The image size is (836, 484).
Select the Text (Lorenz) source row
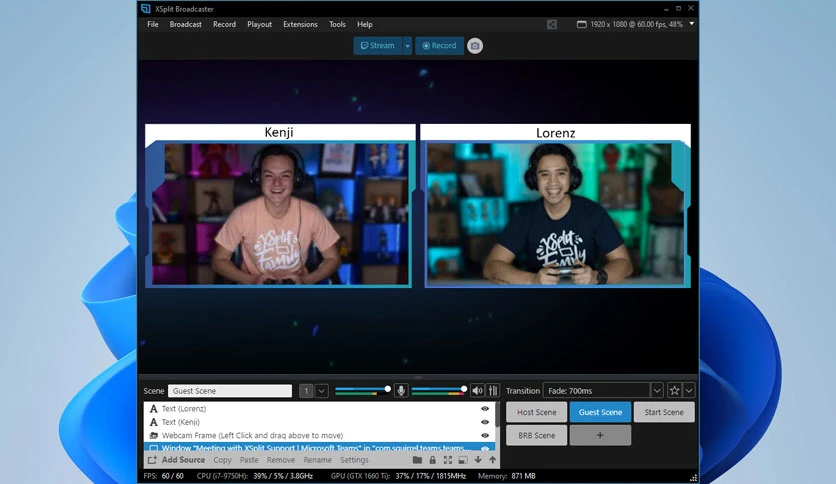pos(319,408)
